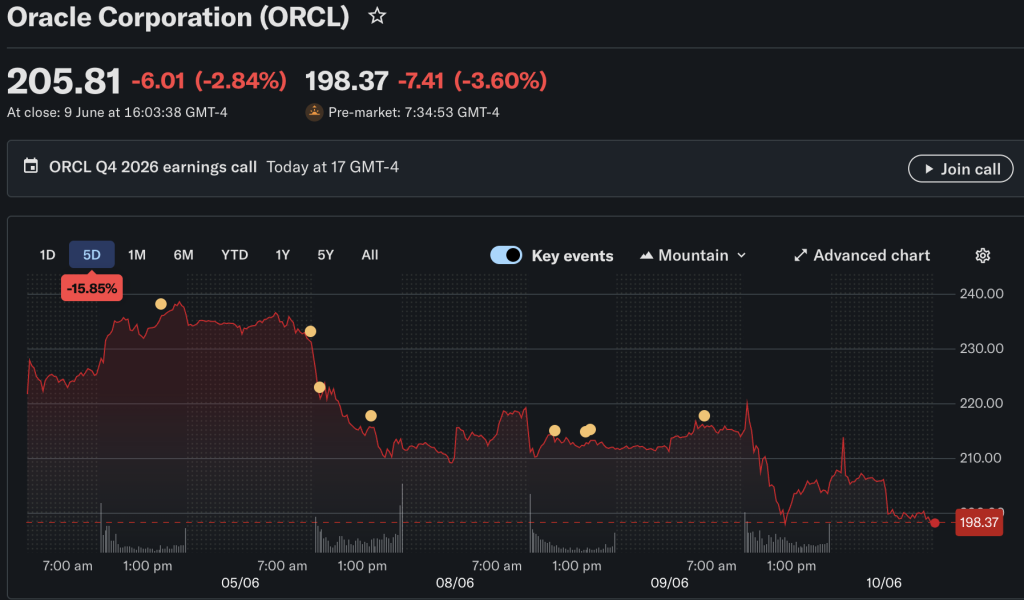1024x600 pixels.
Task: Show the All time range
Action: click(x=370, y=255)
